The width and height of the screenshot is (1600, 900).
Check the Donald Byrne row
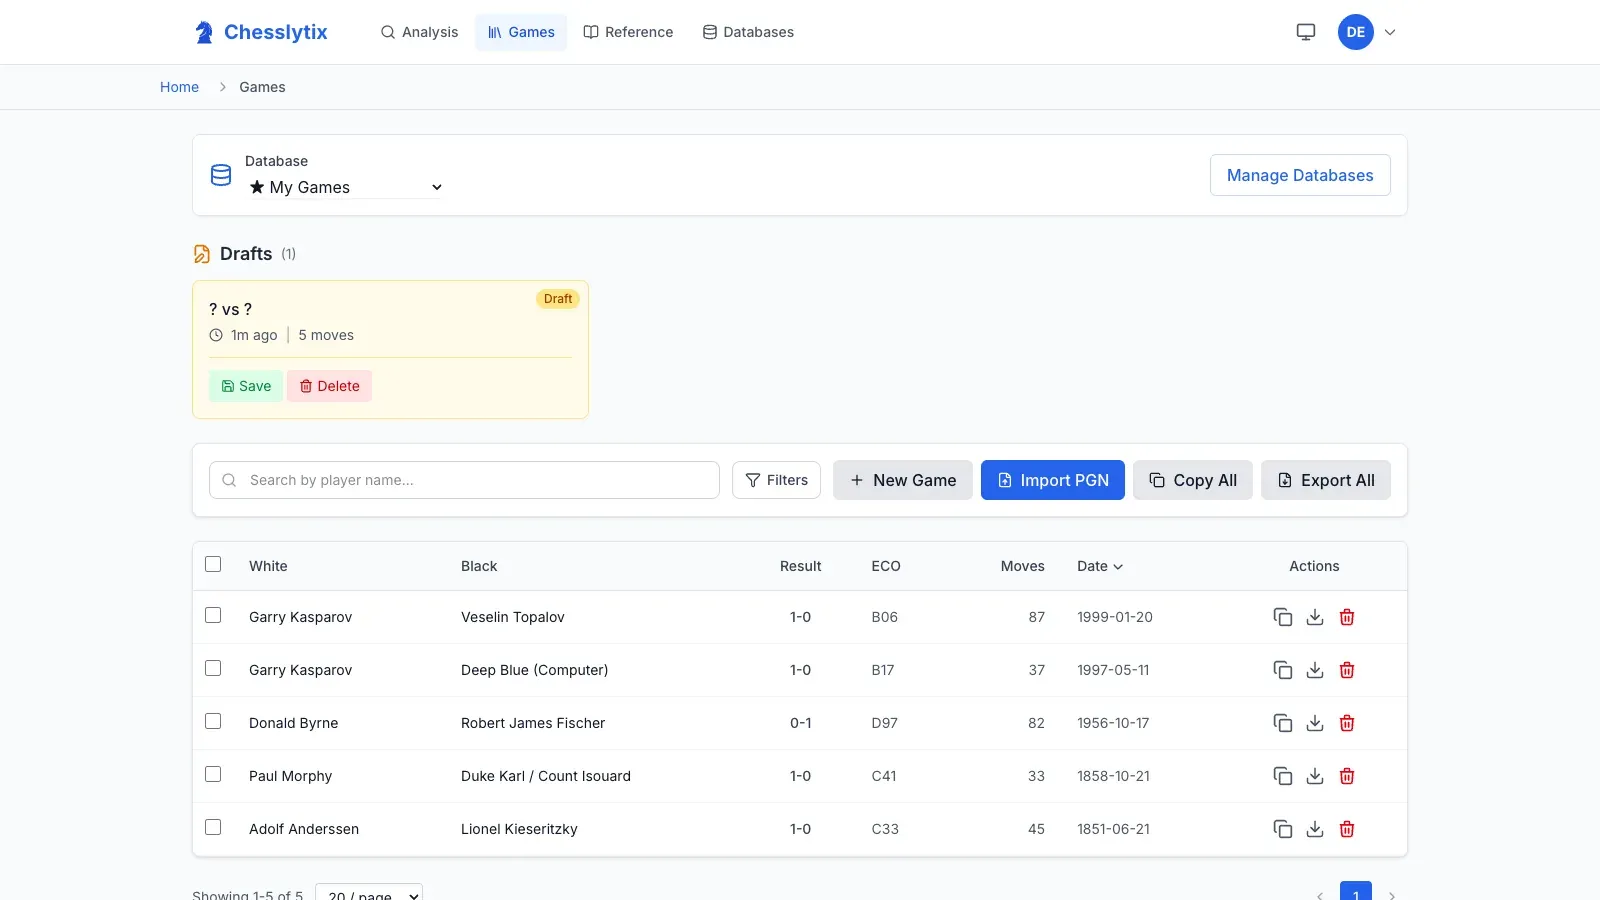pos(213,721)
